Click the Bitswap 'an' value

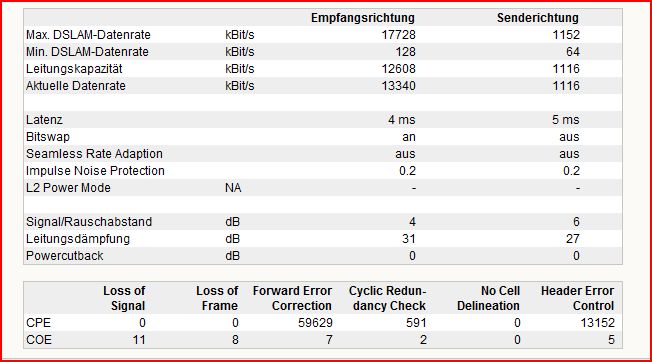click(x=409, y=137)
